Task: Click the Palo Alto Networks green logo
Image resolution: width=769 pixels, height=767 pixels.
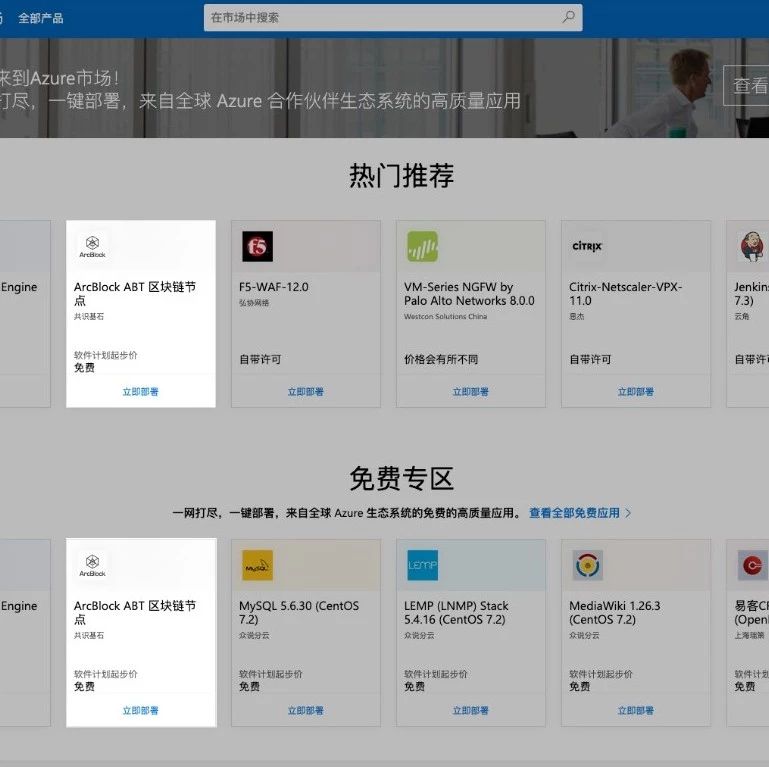Action: click(422, 246)
